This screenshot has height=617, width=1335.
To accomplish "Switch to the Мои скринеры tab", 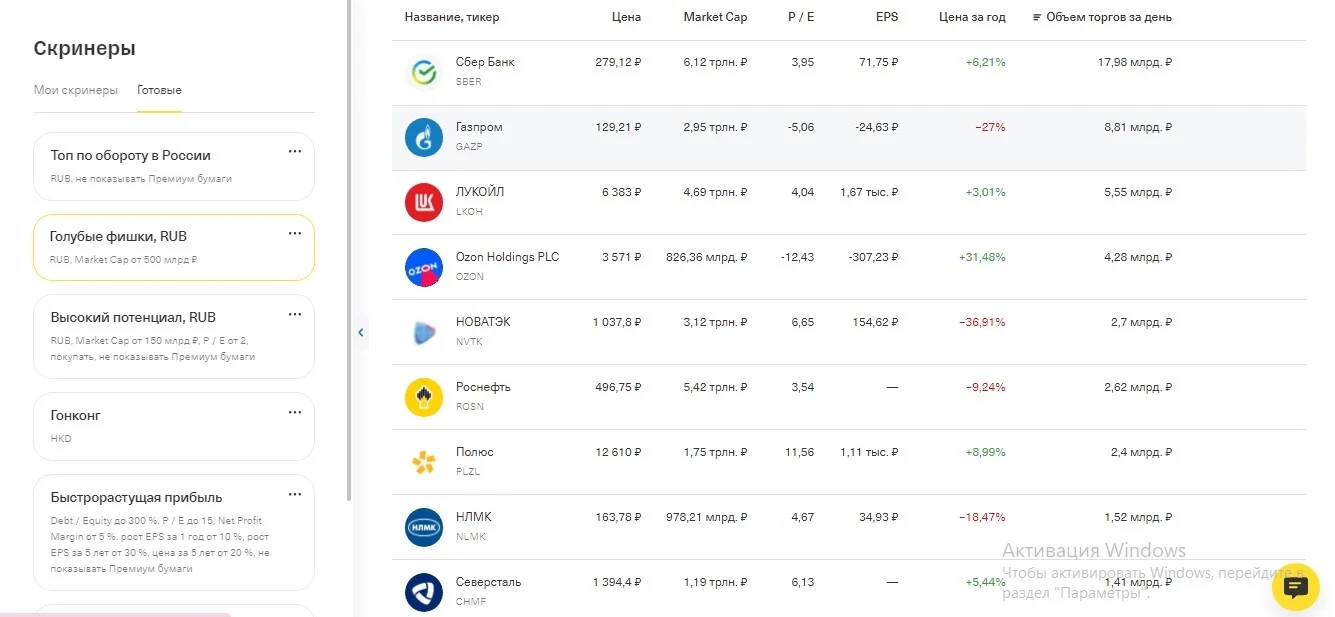I will pos(75,90).
